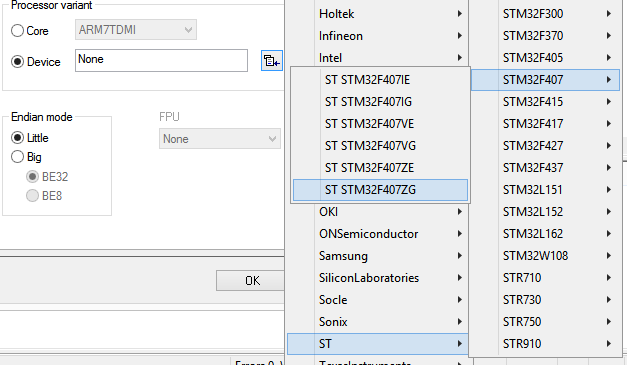627x365 pixels.
Task: Open the STR710 family submenu
Action: [545, 278]
